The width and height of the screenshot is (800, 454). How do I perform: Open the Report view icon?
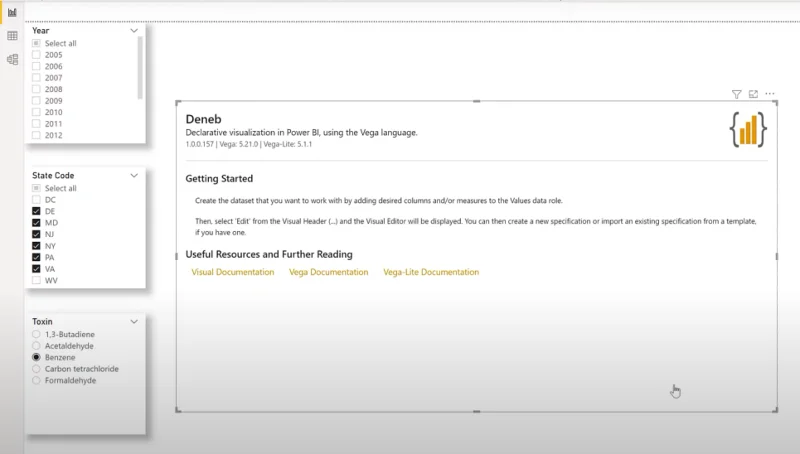point(12,12)
